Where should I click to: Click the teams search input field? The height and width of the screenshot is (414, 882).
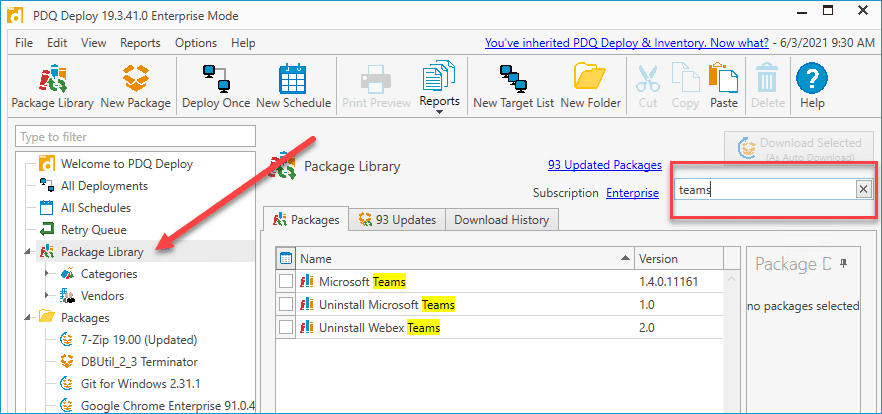pyautogui.click(x=765, y=190)
